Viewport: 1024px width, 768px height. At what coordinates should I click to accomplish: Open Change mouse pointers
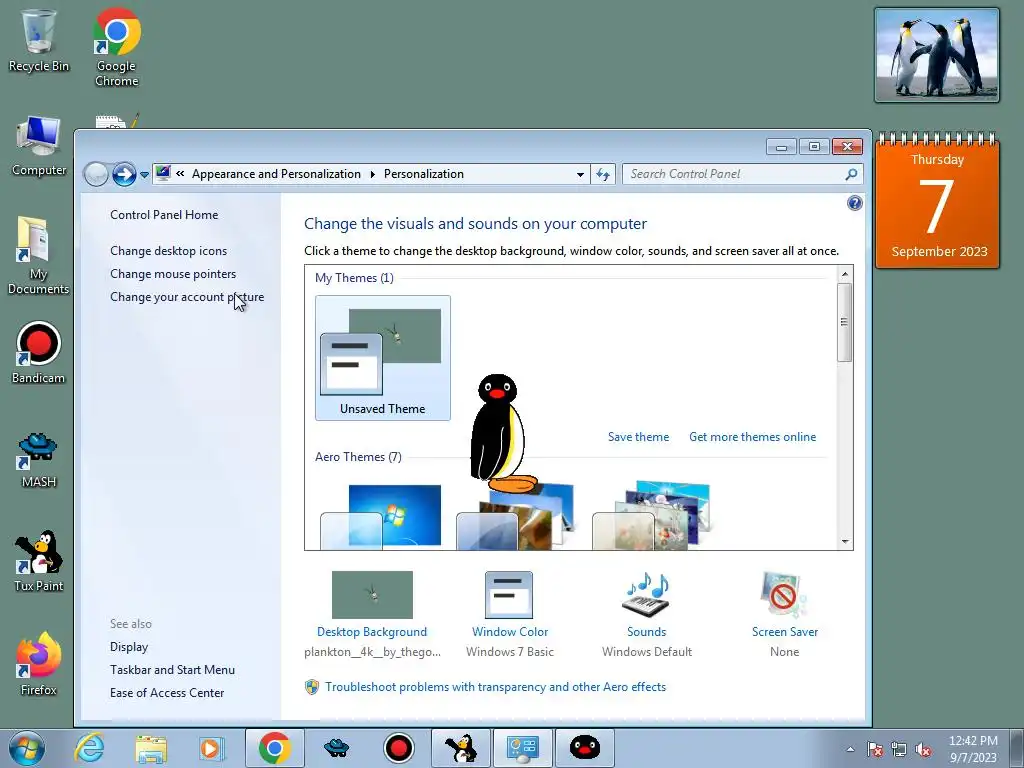pos(173,274)
